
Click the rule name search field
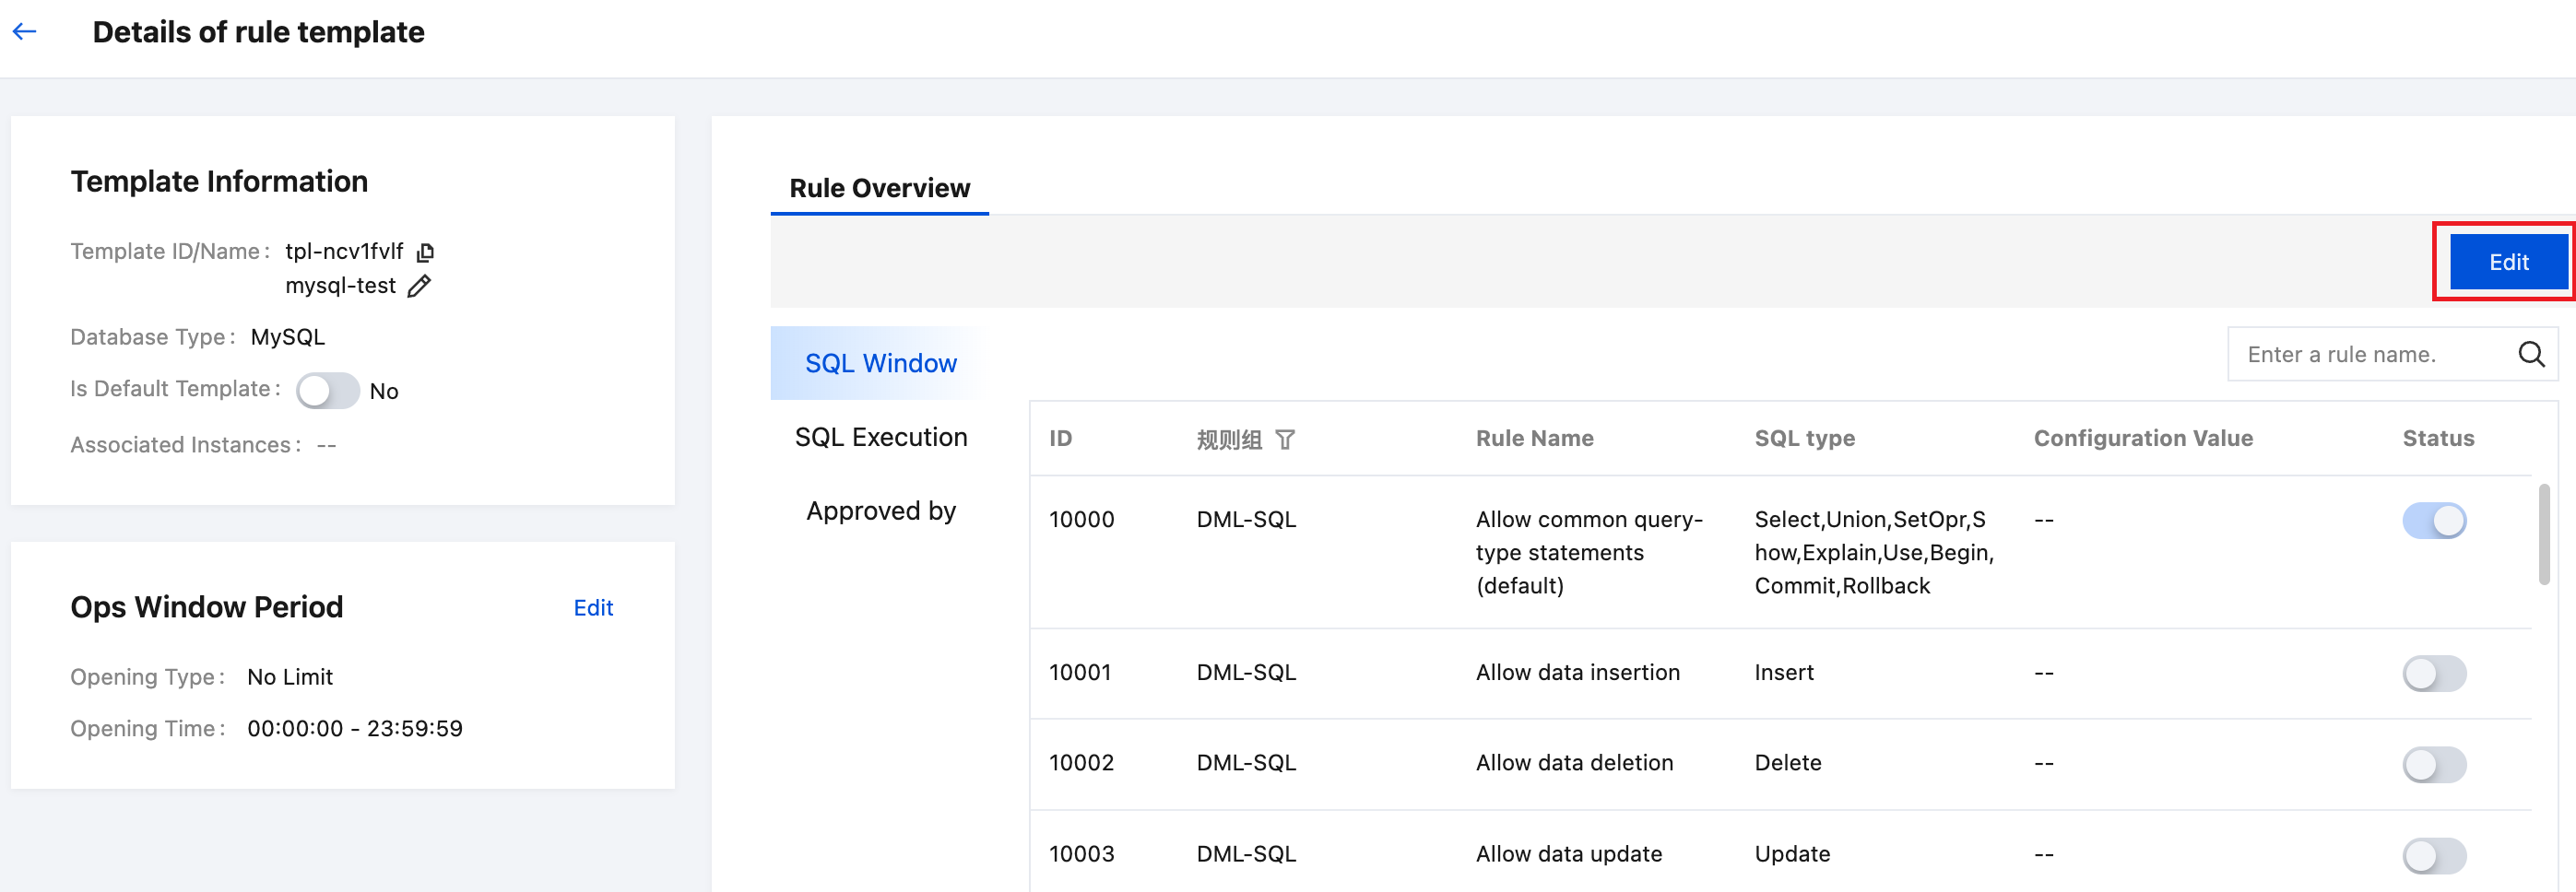click(2370, 354)
